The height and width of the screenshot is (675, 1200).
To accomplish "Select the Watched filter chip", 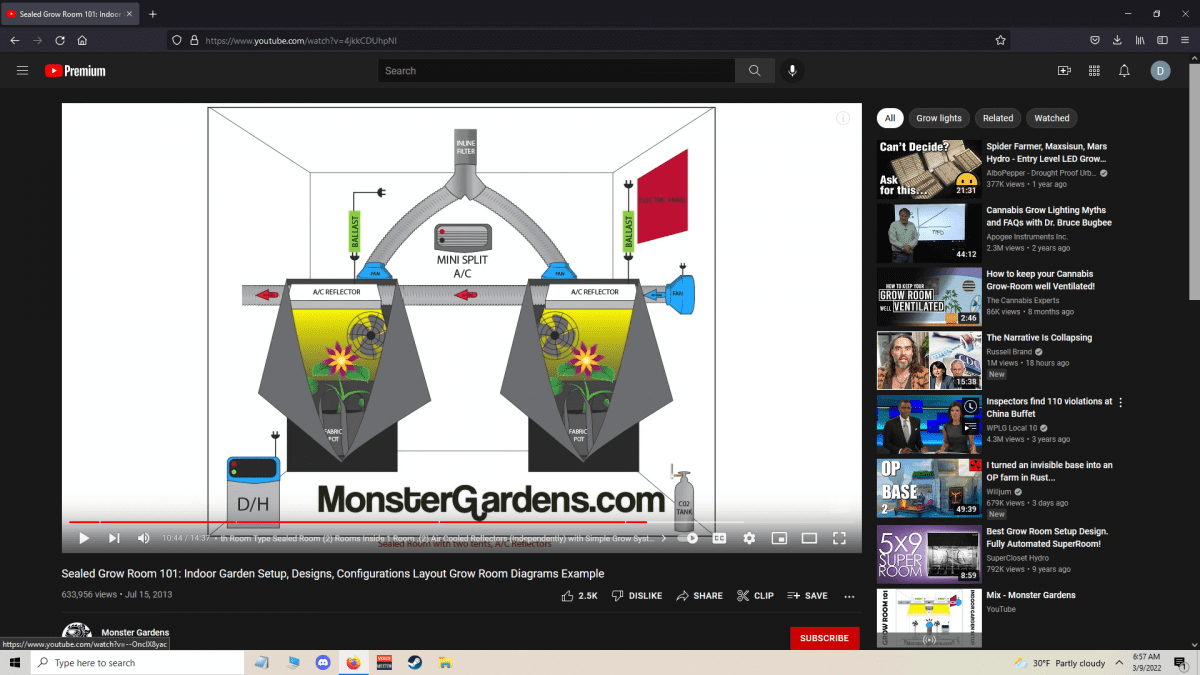I will point(1051,118).
